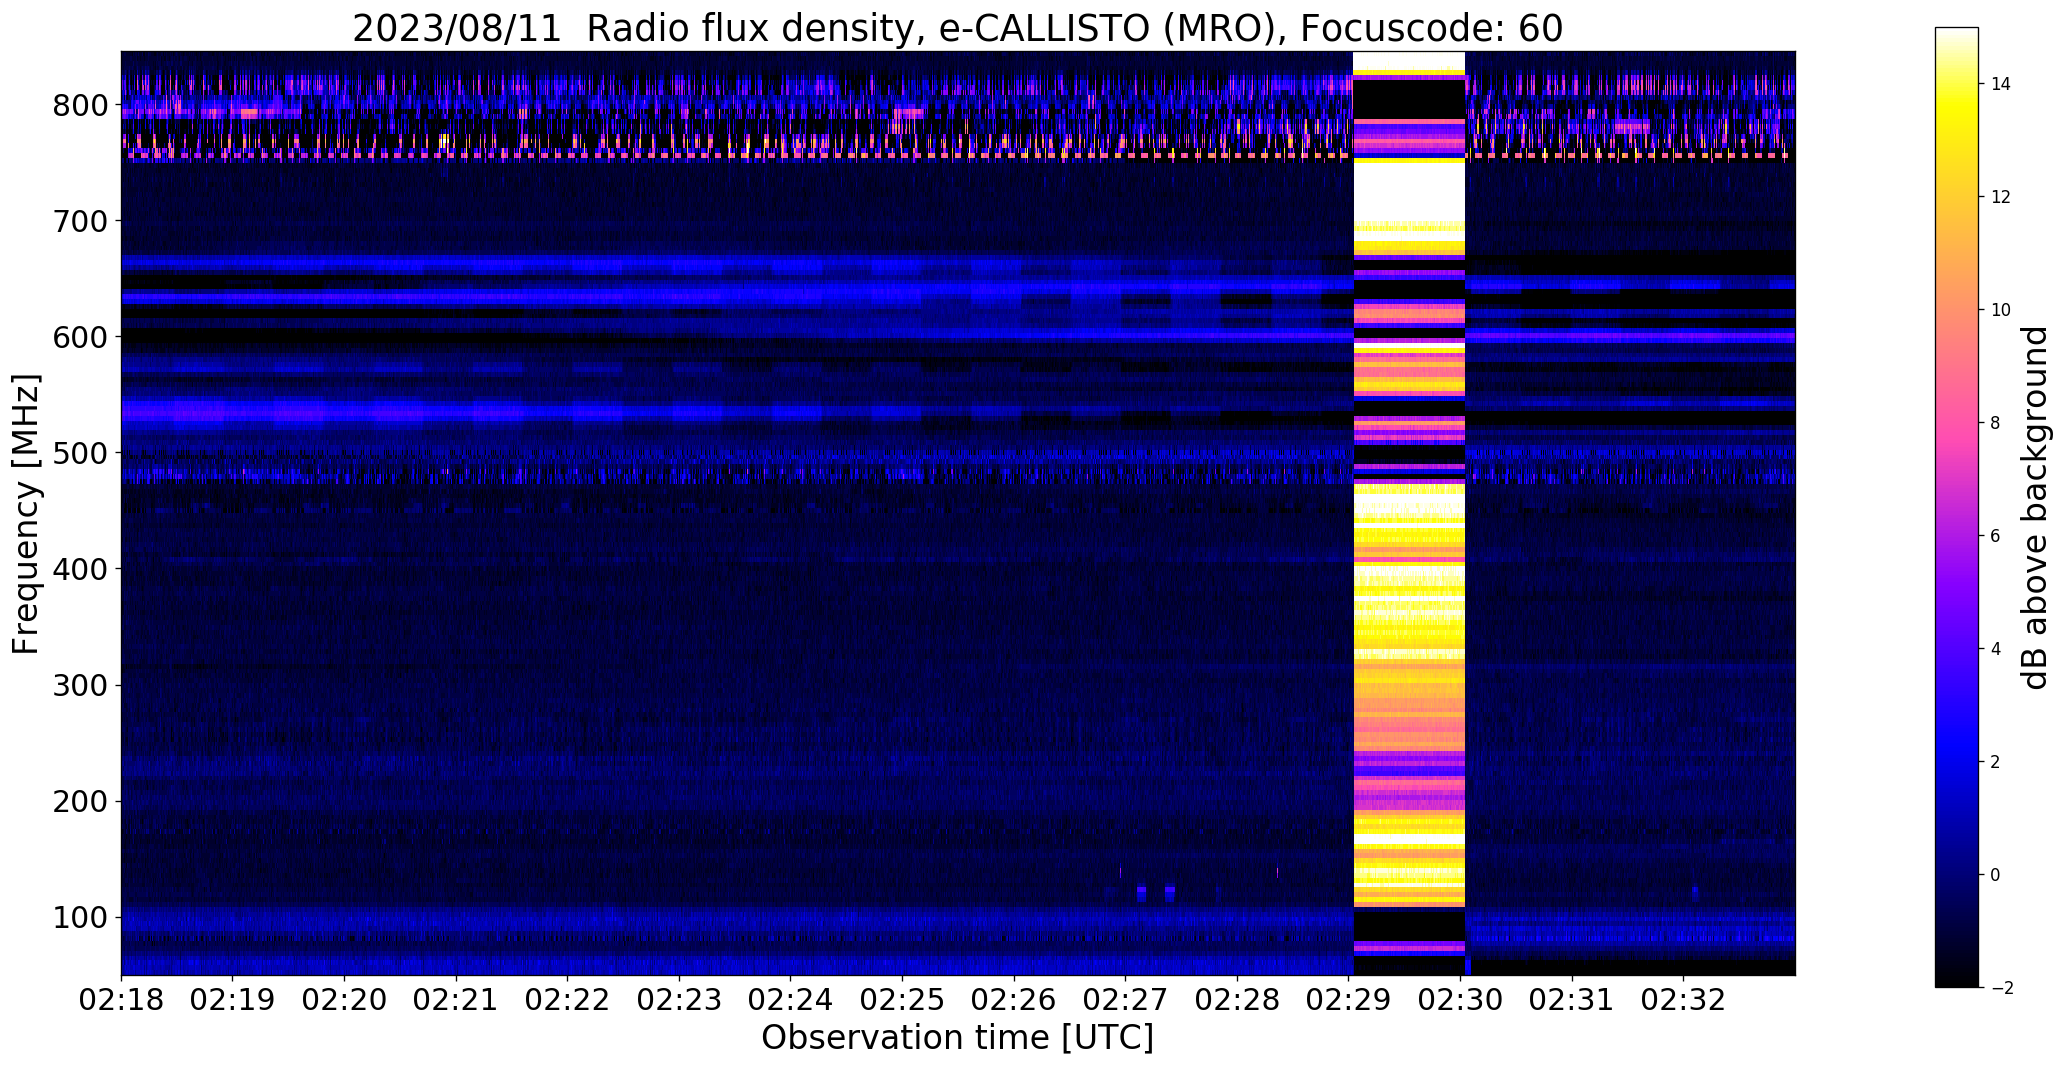Click the 02:29 time tick label
This screenshot has width=2066, height=1067.
(x=1350, y=1000)
